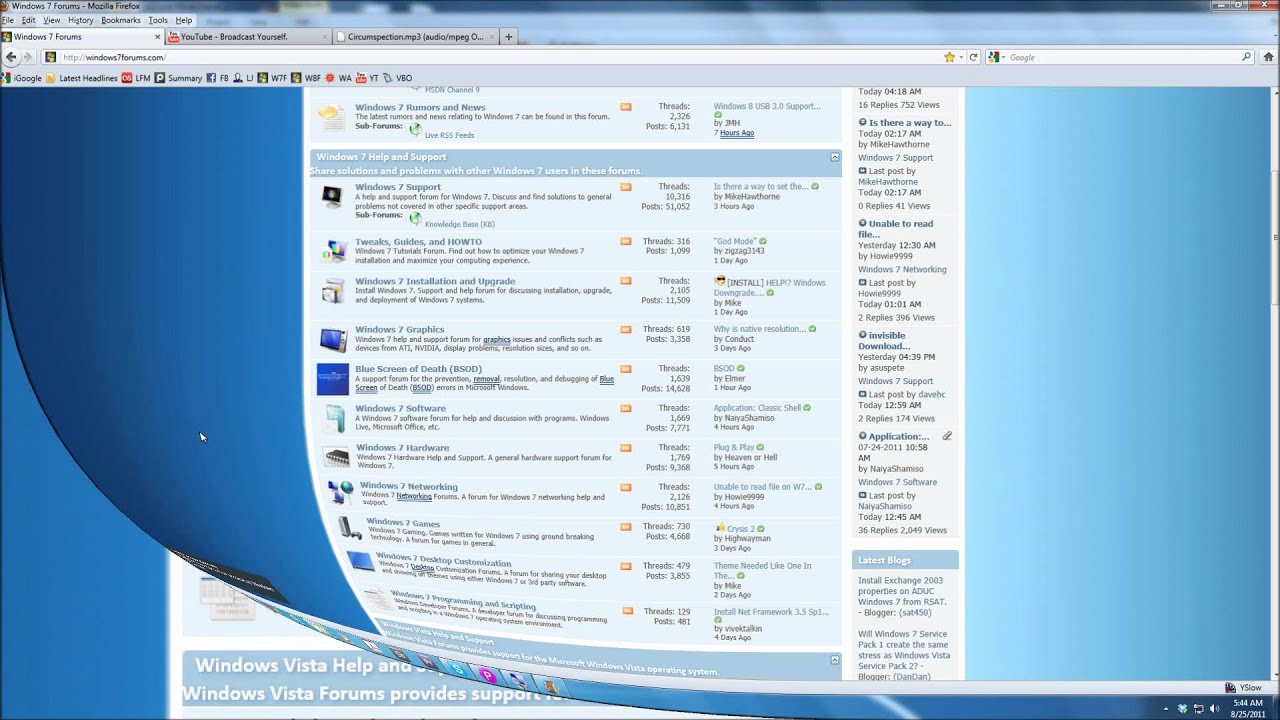Open the Windows 7 Software forum

pyautogui.click(x=400, y=408)
